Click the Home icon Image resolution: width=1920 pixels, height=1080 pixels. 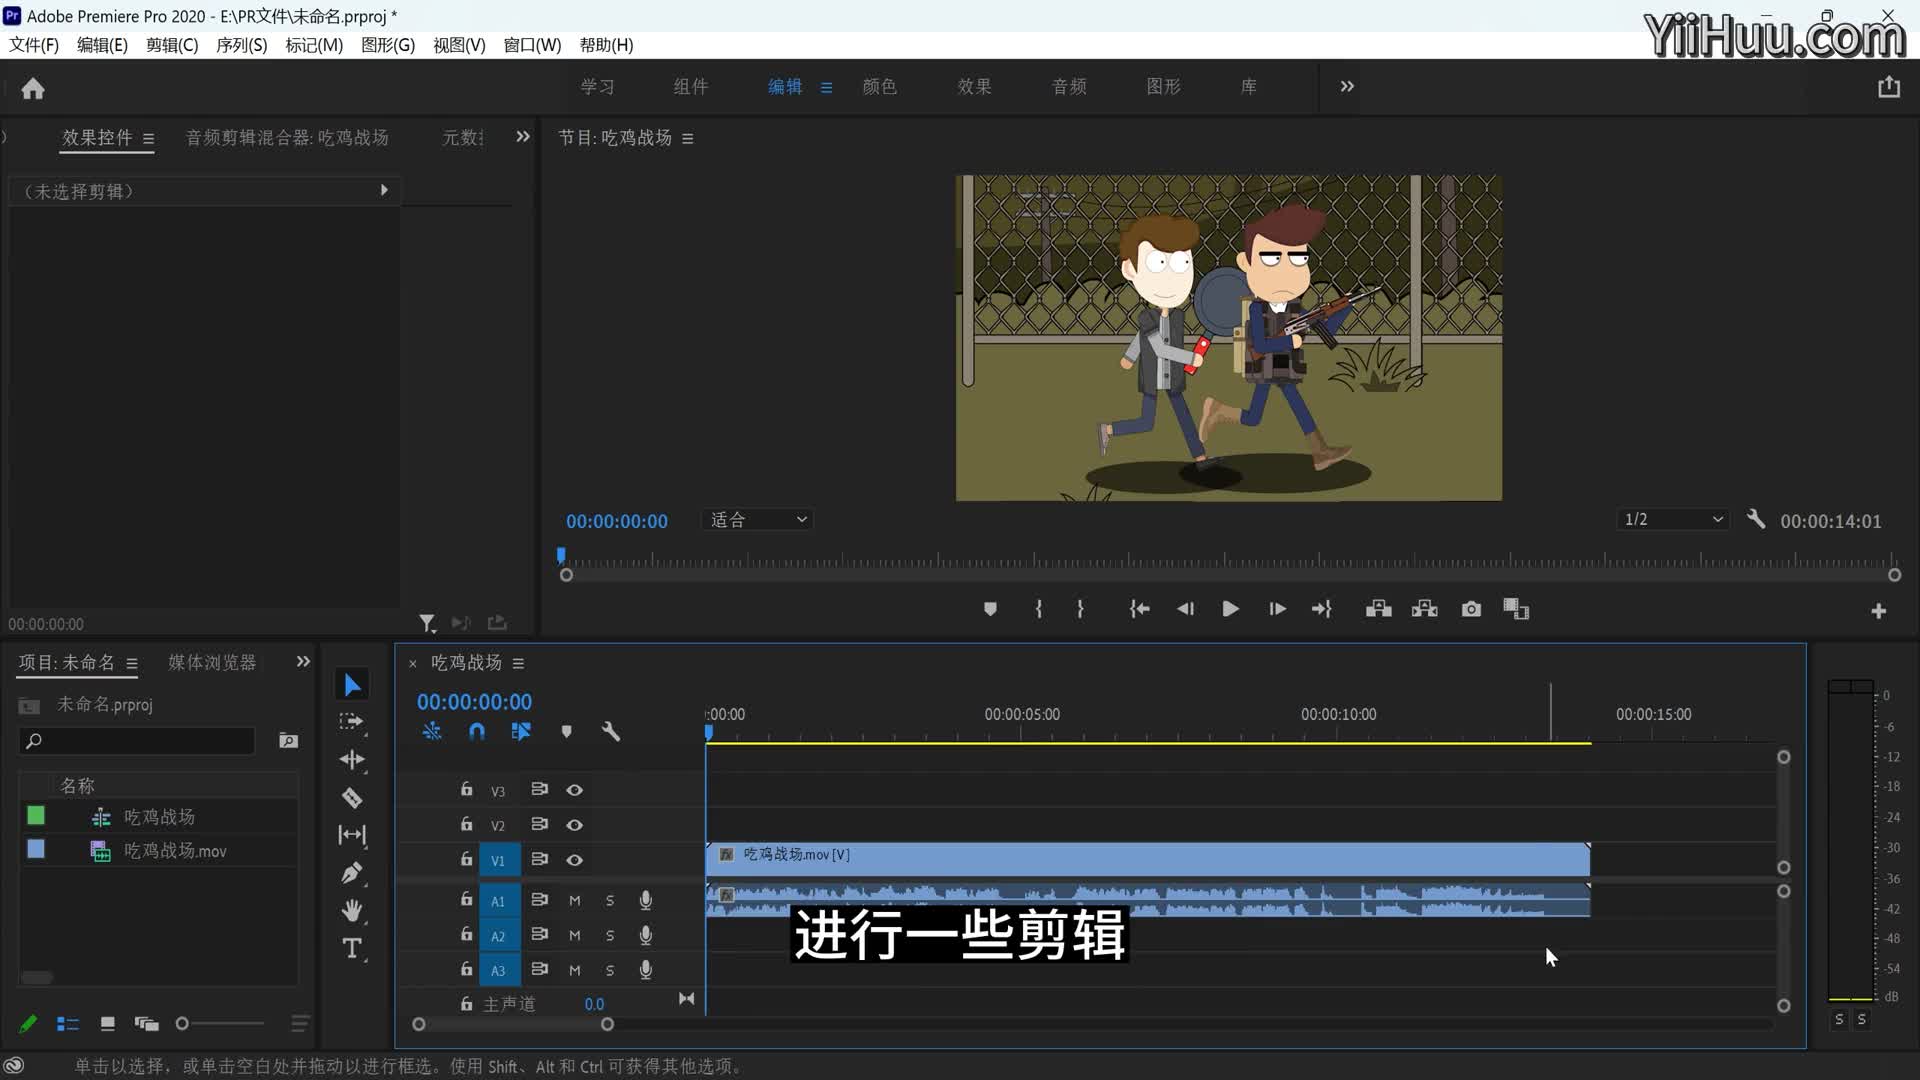33,89
